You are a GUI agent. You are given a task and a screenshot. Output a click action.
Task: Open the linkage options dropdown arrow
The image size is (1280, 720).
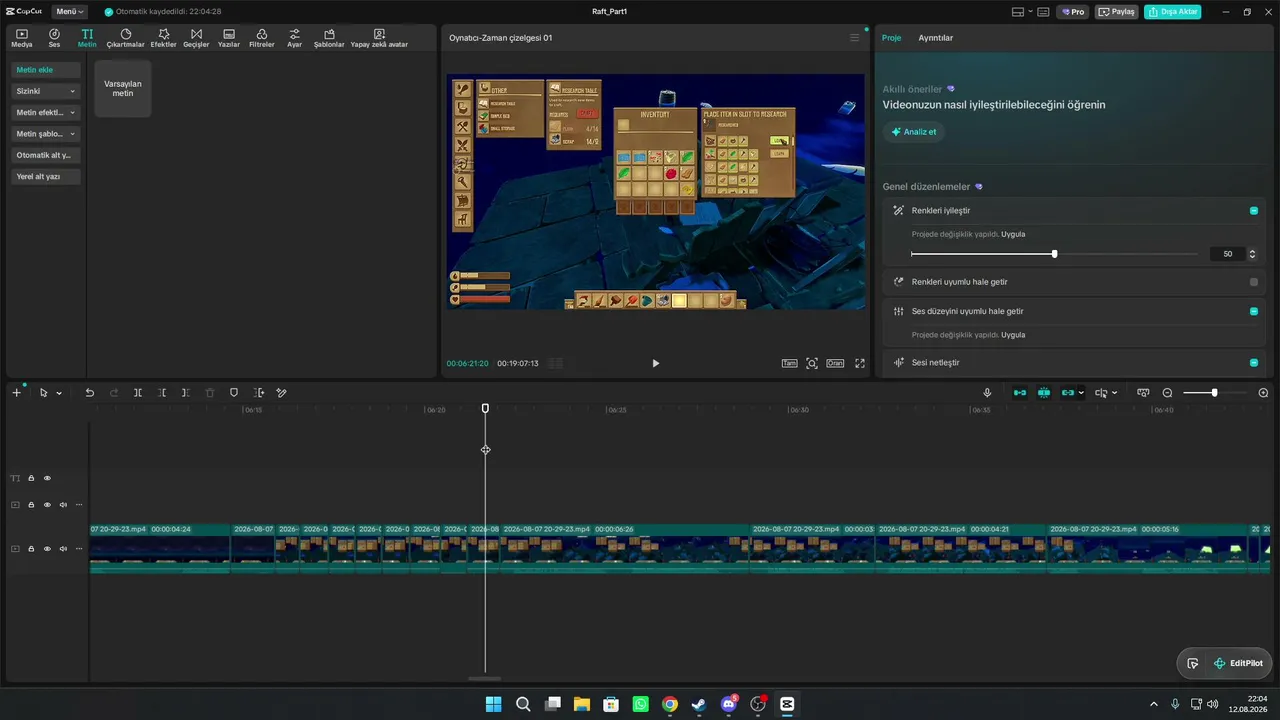1081,393
